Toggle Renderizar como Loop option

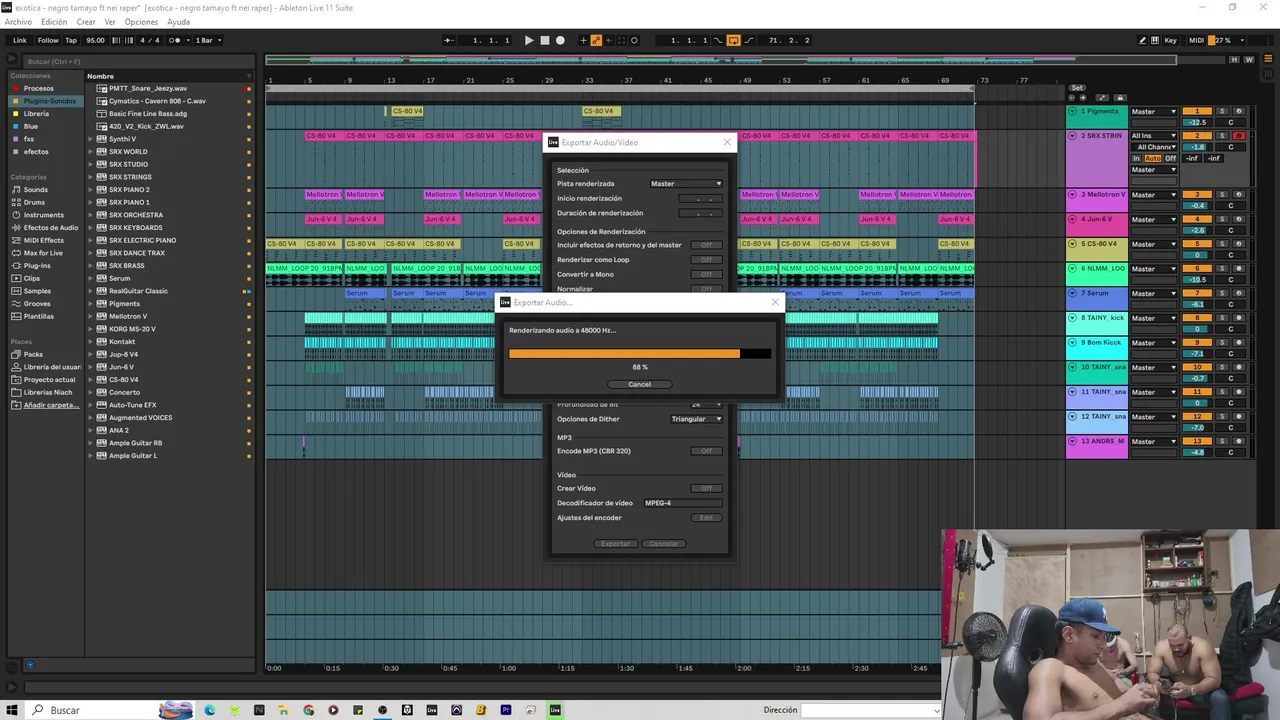pyautogui.click(x=706, y=260)
